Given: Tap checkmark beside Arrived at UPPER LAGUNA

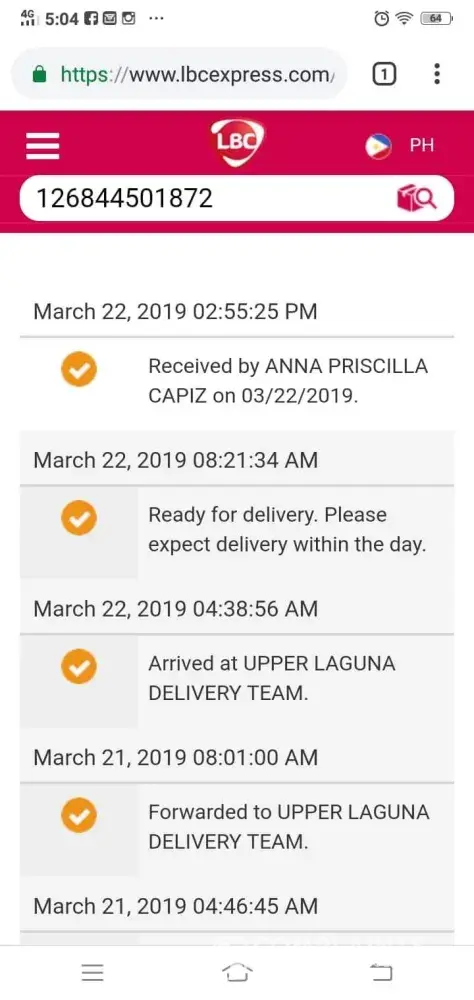Looking at the screenshot, I should click(79, 666).
